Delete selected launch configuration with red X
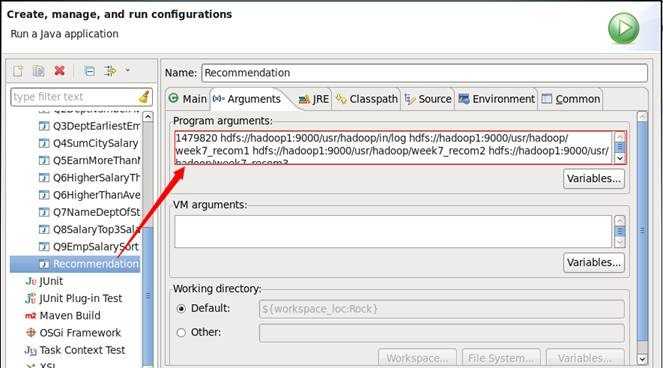Viewport: 663px width, 368px height. pos(60,70)
